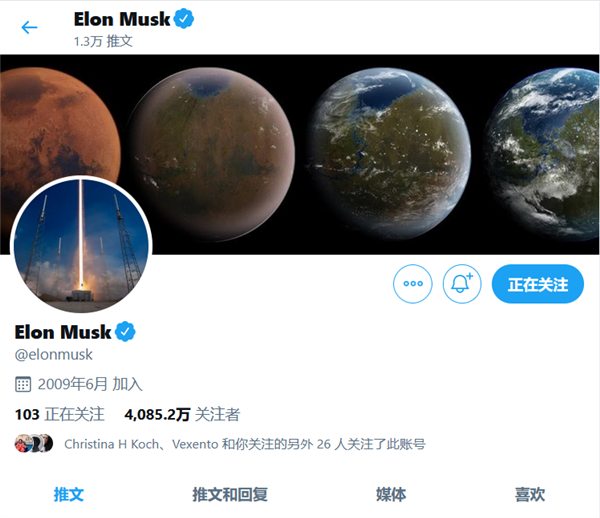Toggle the 正在关注 following button
This screenshot has height=518, width=600.
[x=538, y=284]
